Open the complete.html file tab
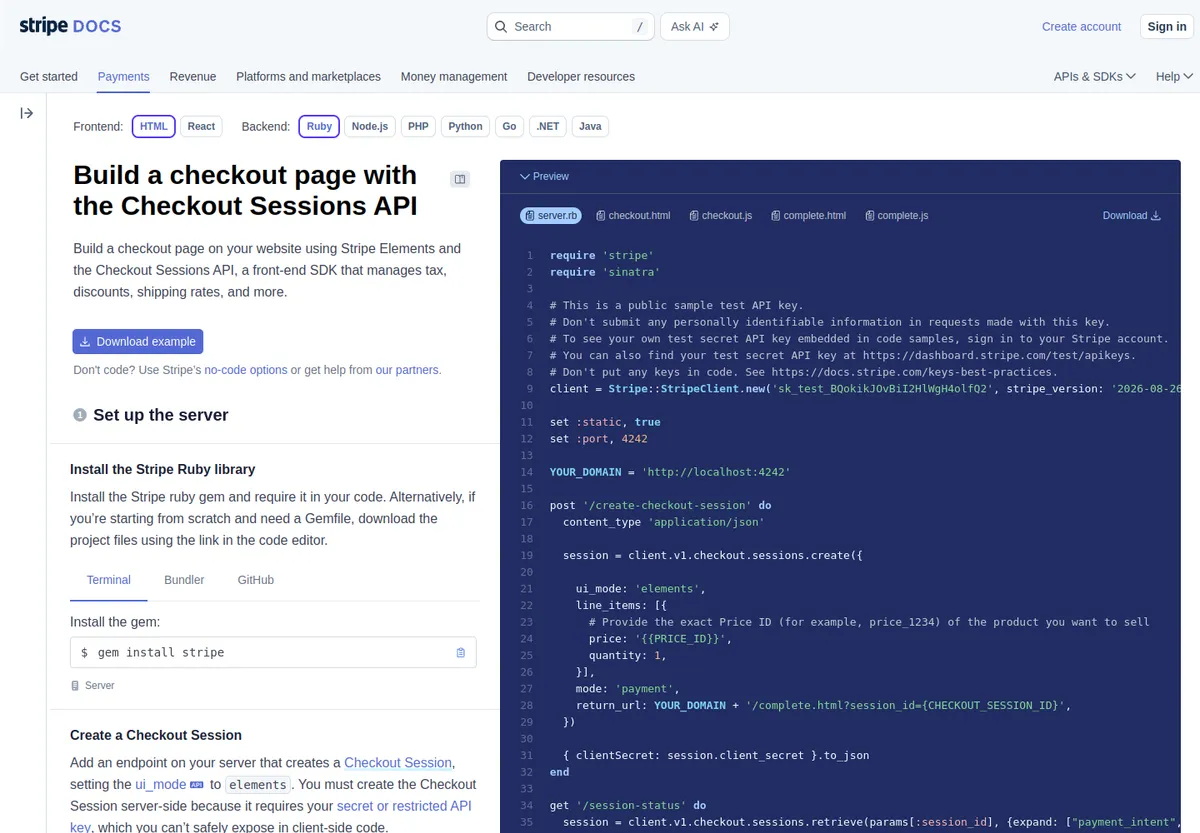1200x833 pixels. (808, 216)
